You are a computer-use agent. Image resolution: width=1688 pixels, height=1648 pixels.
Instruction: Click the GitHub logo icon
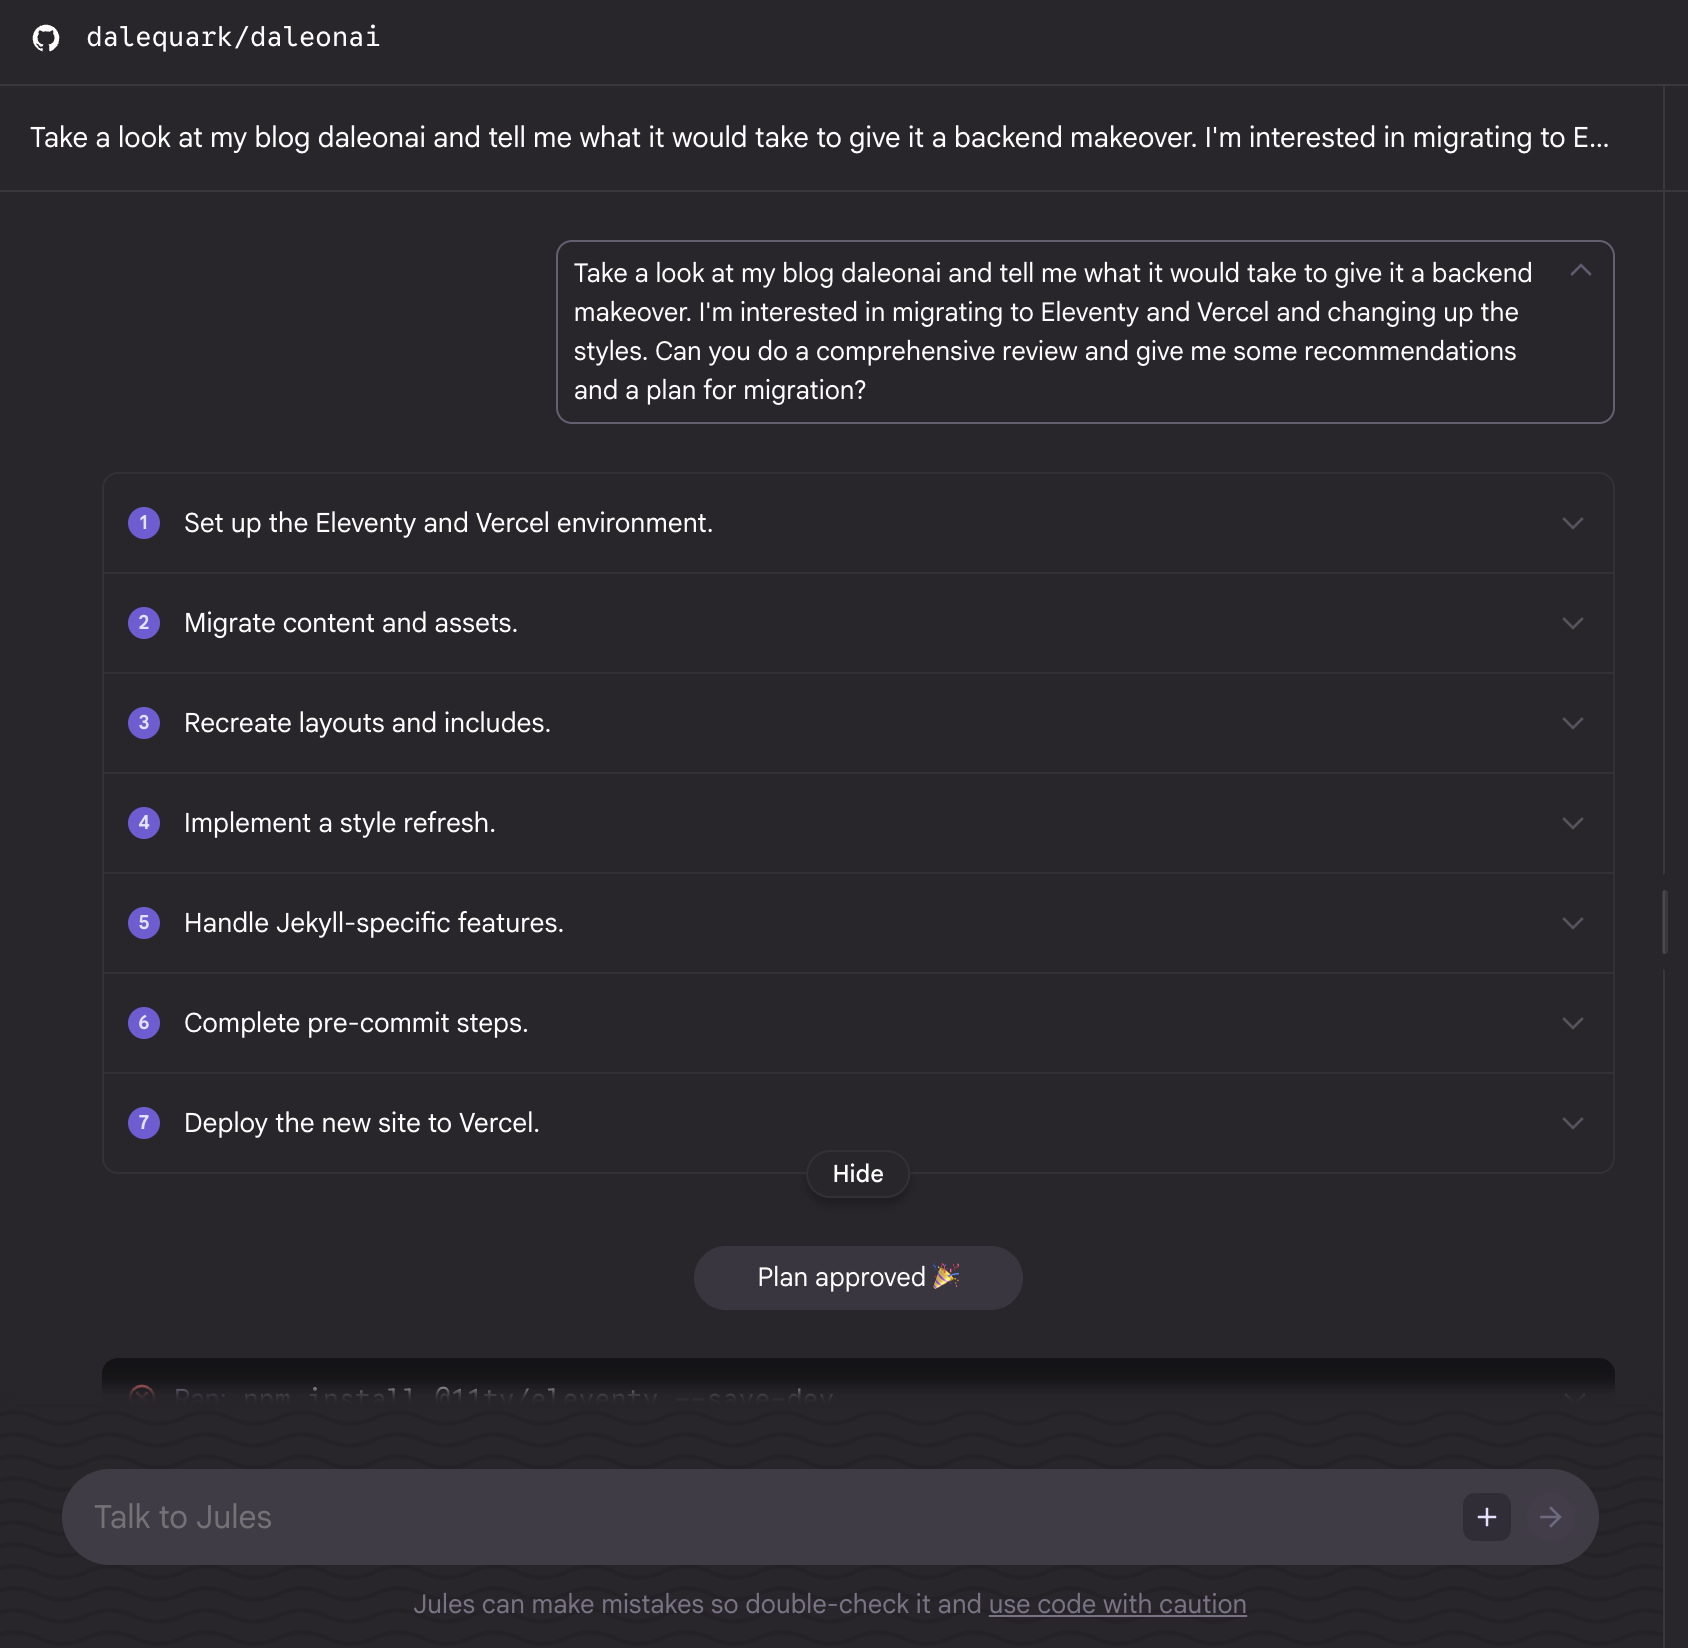(x=46, y=38)
